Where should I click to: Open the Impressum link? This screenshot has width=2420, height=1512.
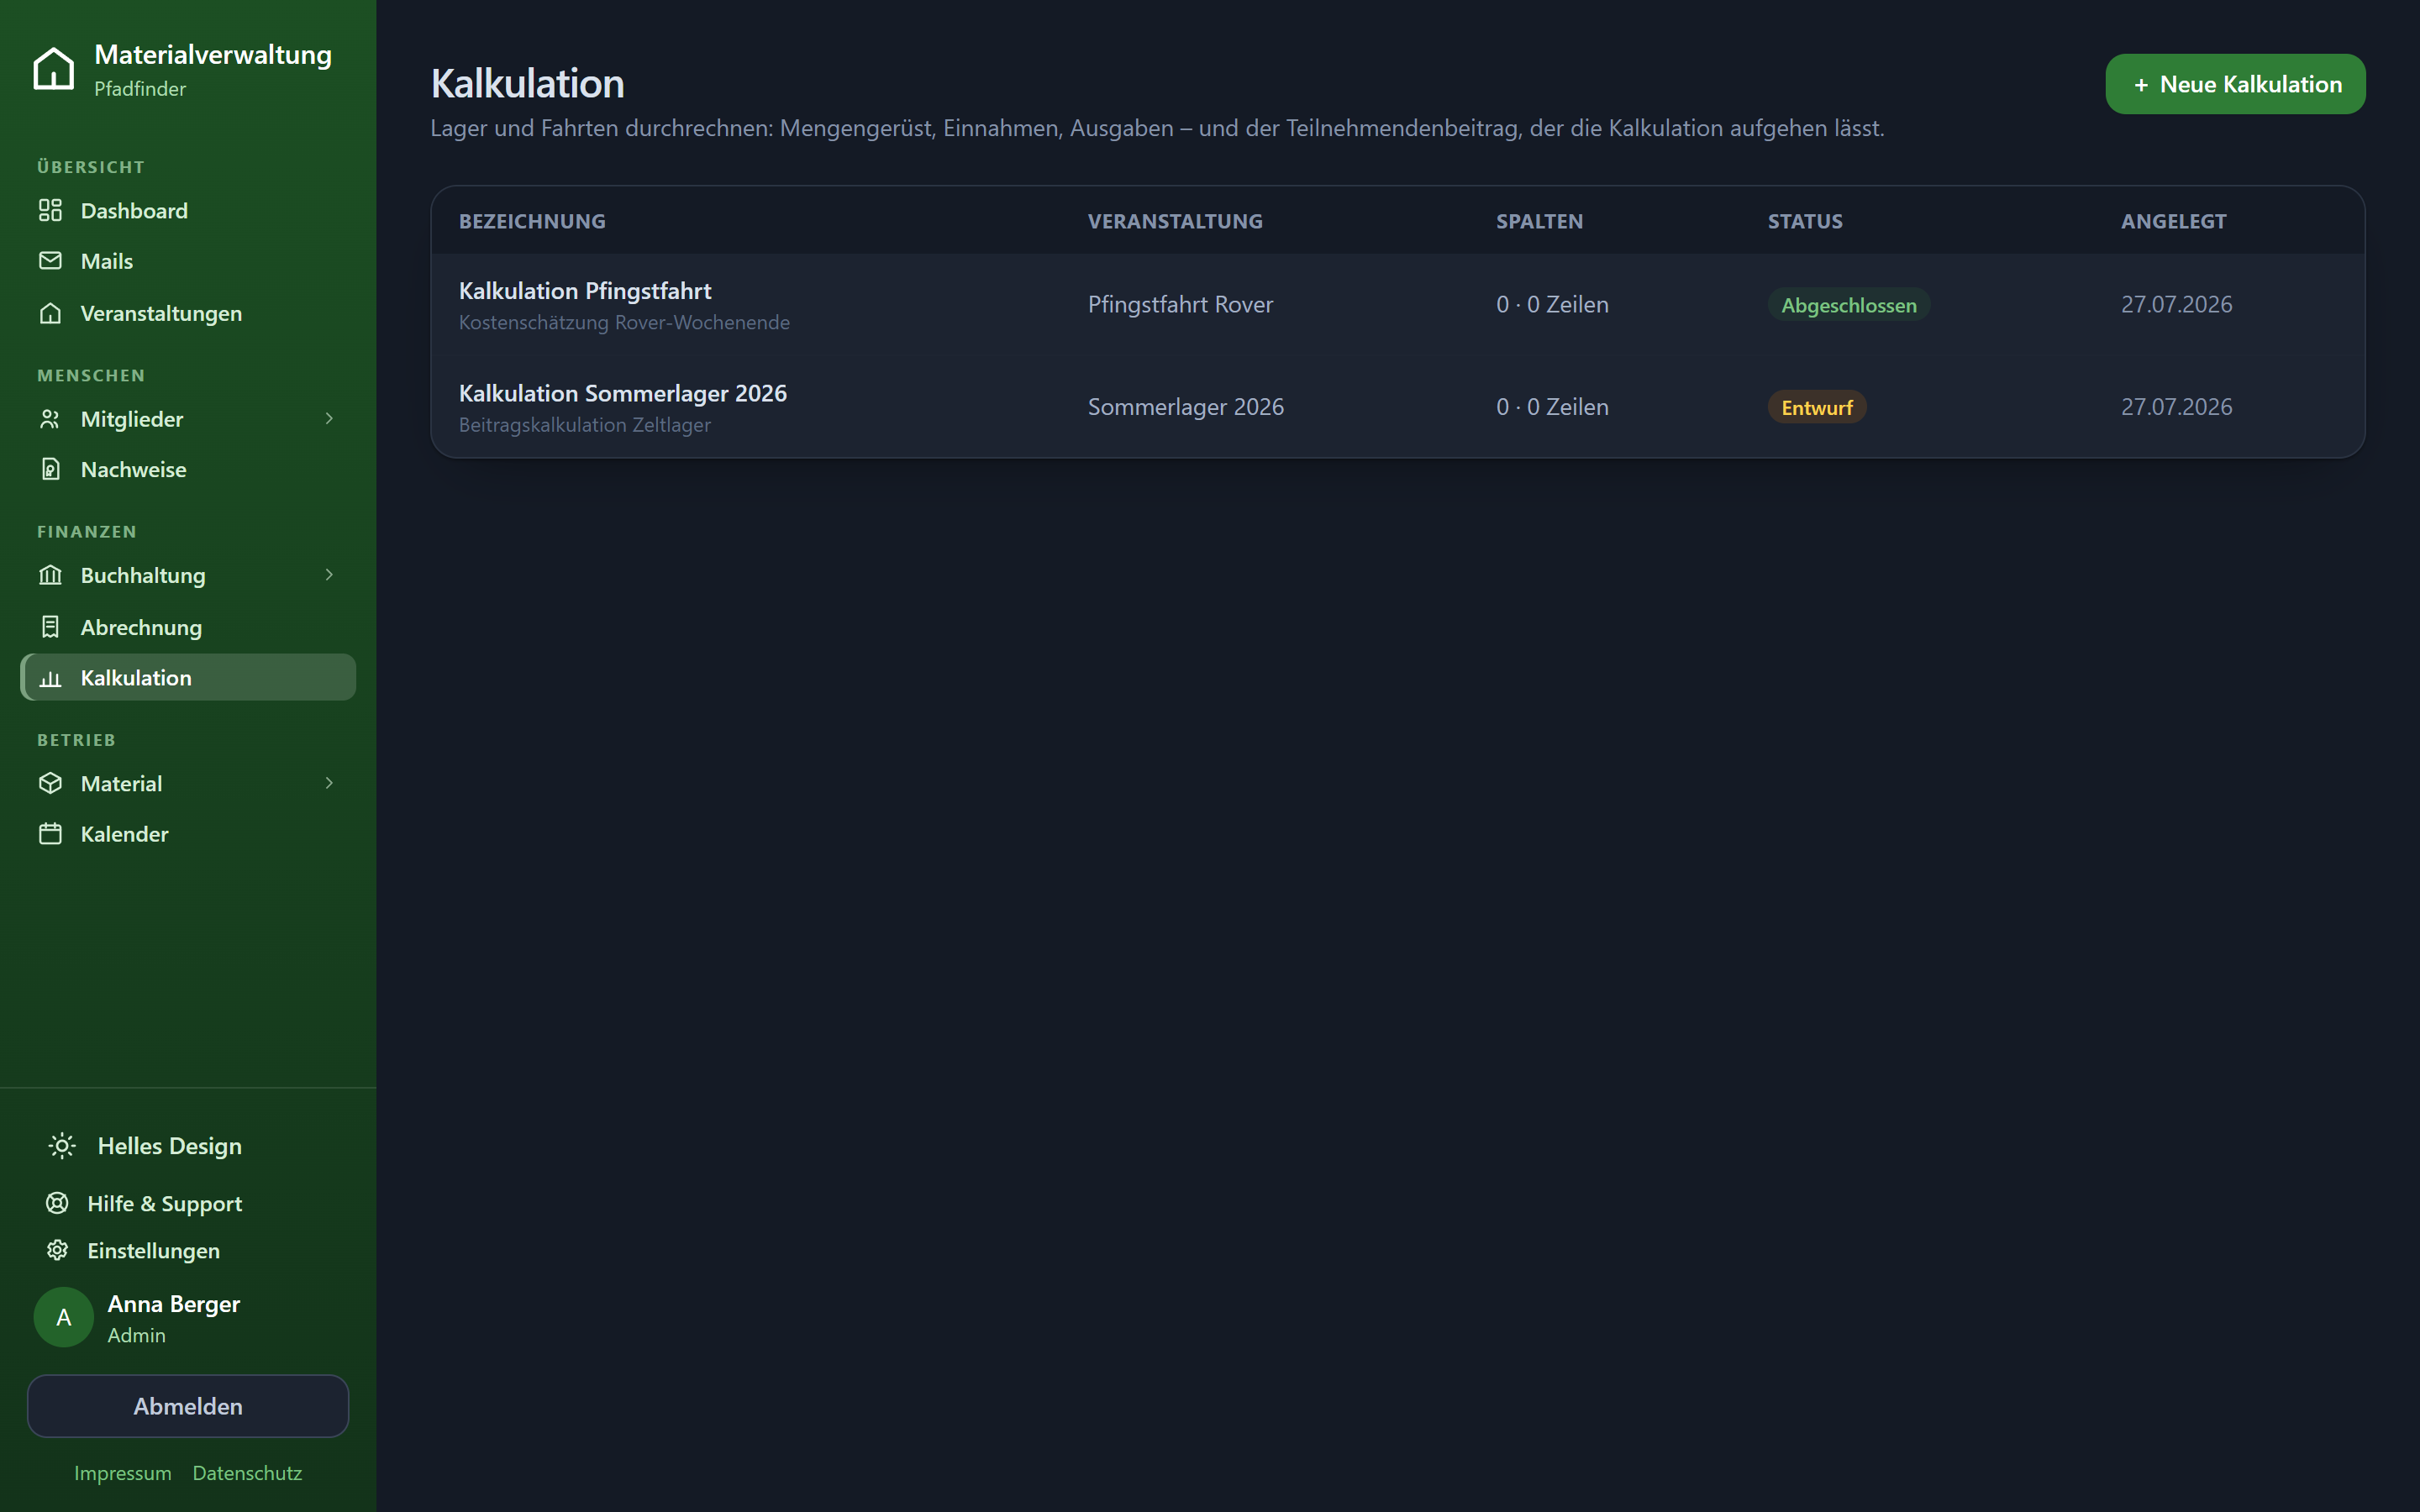123,1473
